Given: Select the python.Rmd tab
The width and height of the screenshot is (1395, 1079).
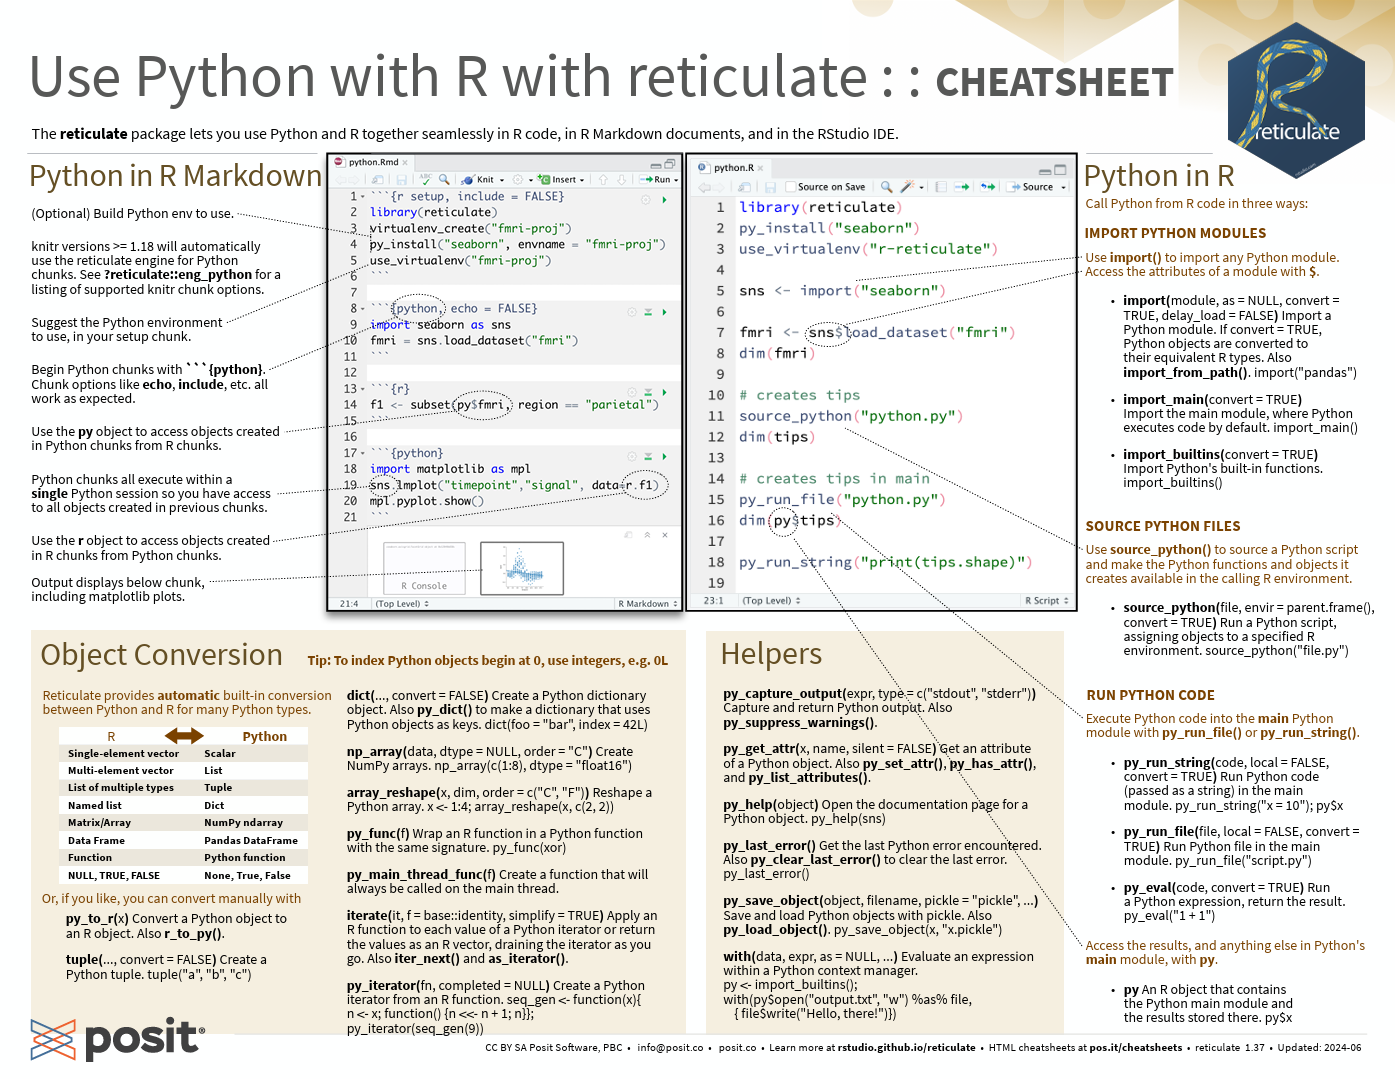Looking at the screenshot, I should tap(375, 162).
